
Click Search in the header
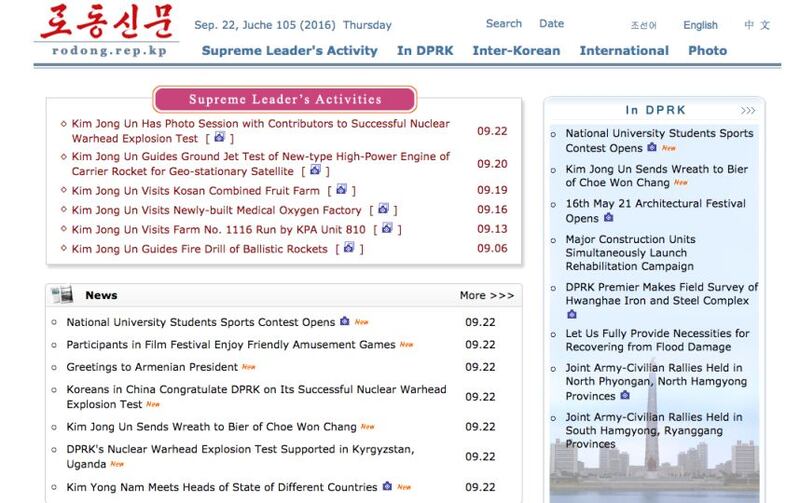coord(504,23)
